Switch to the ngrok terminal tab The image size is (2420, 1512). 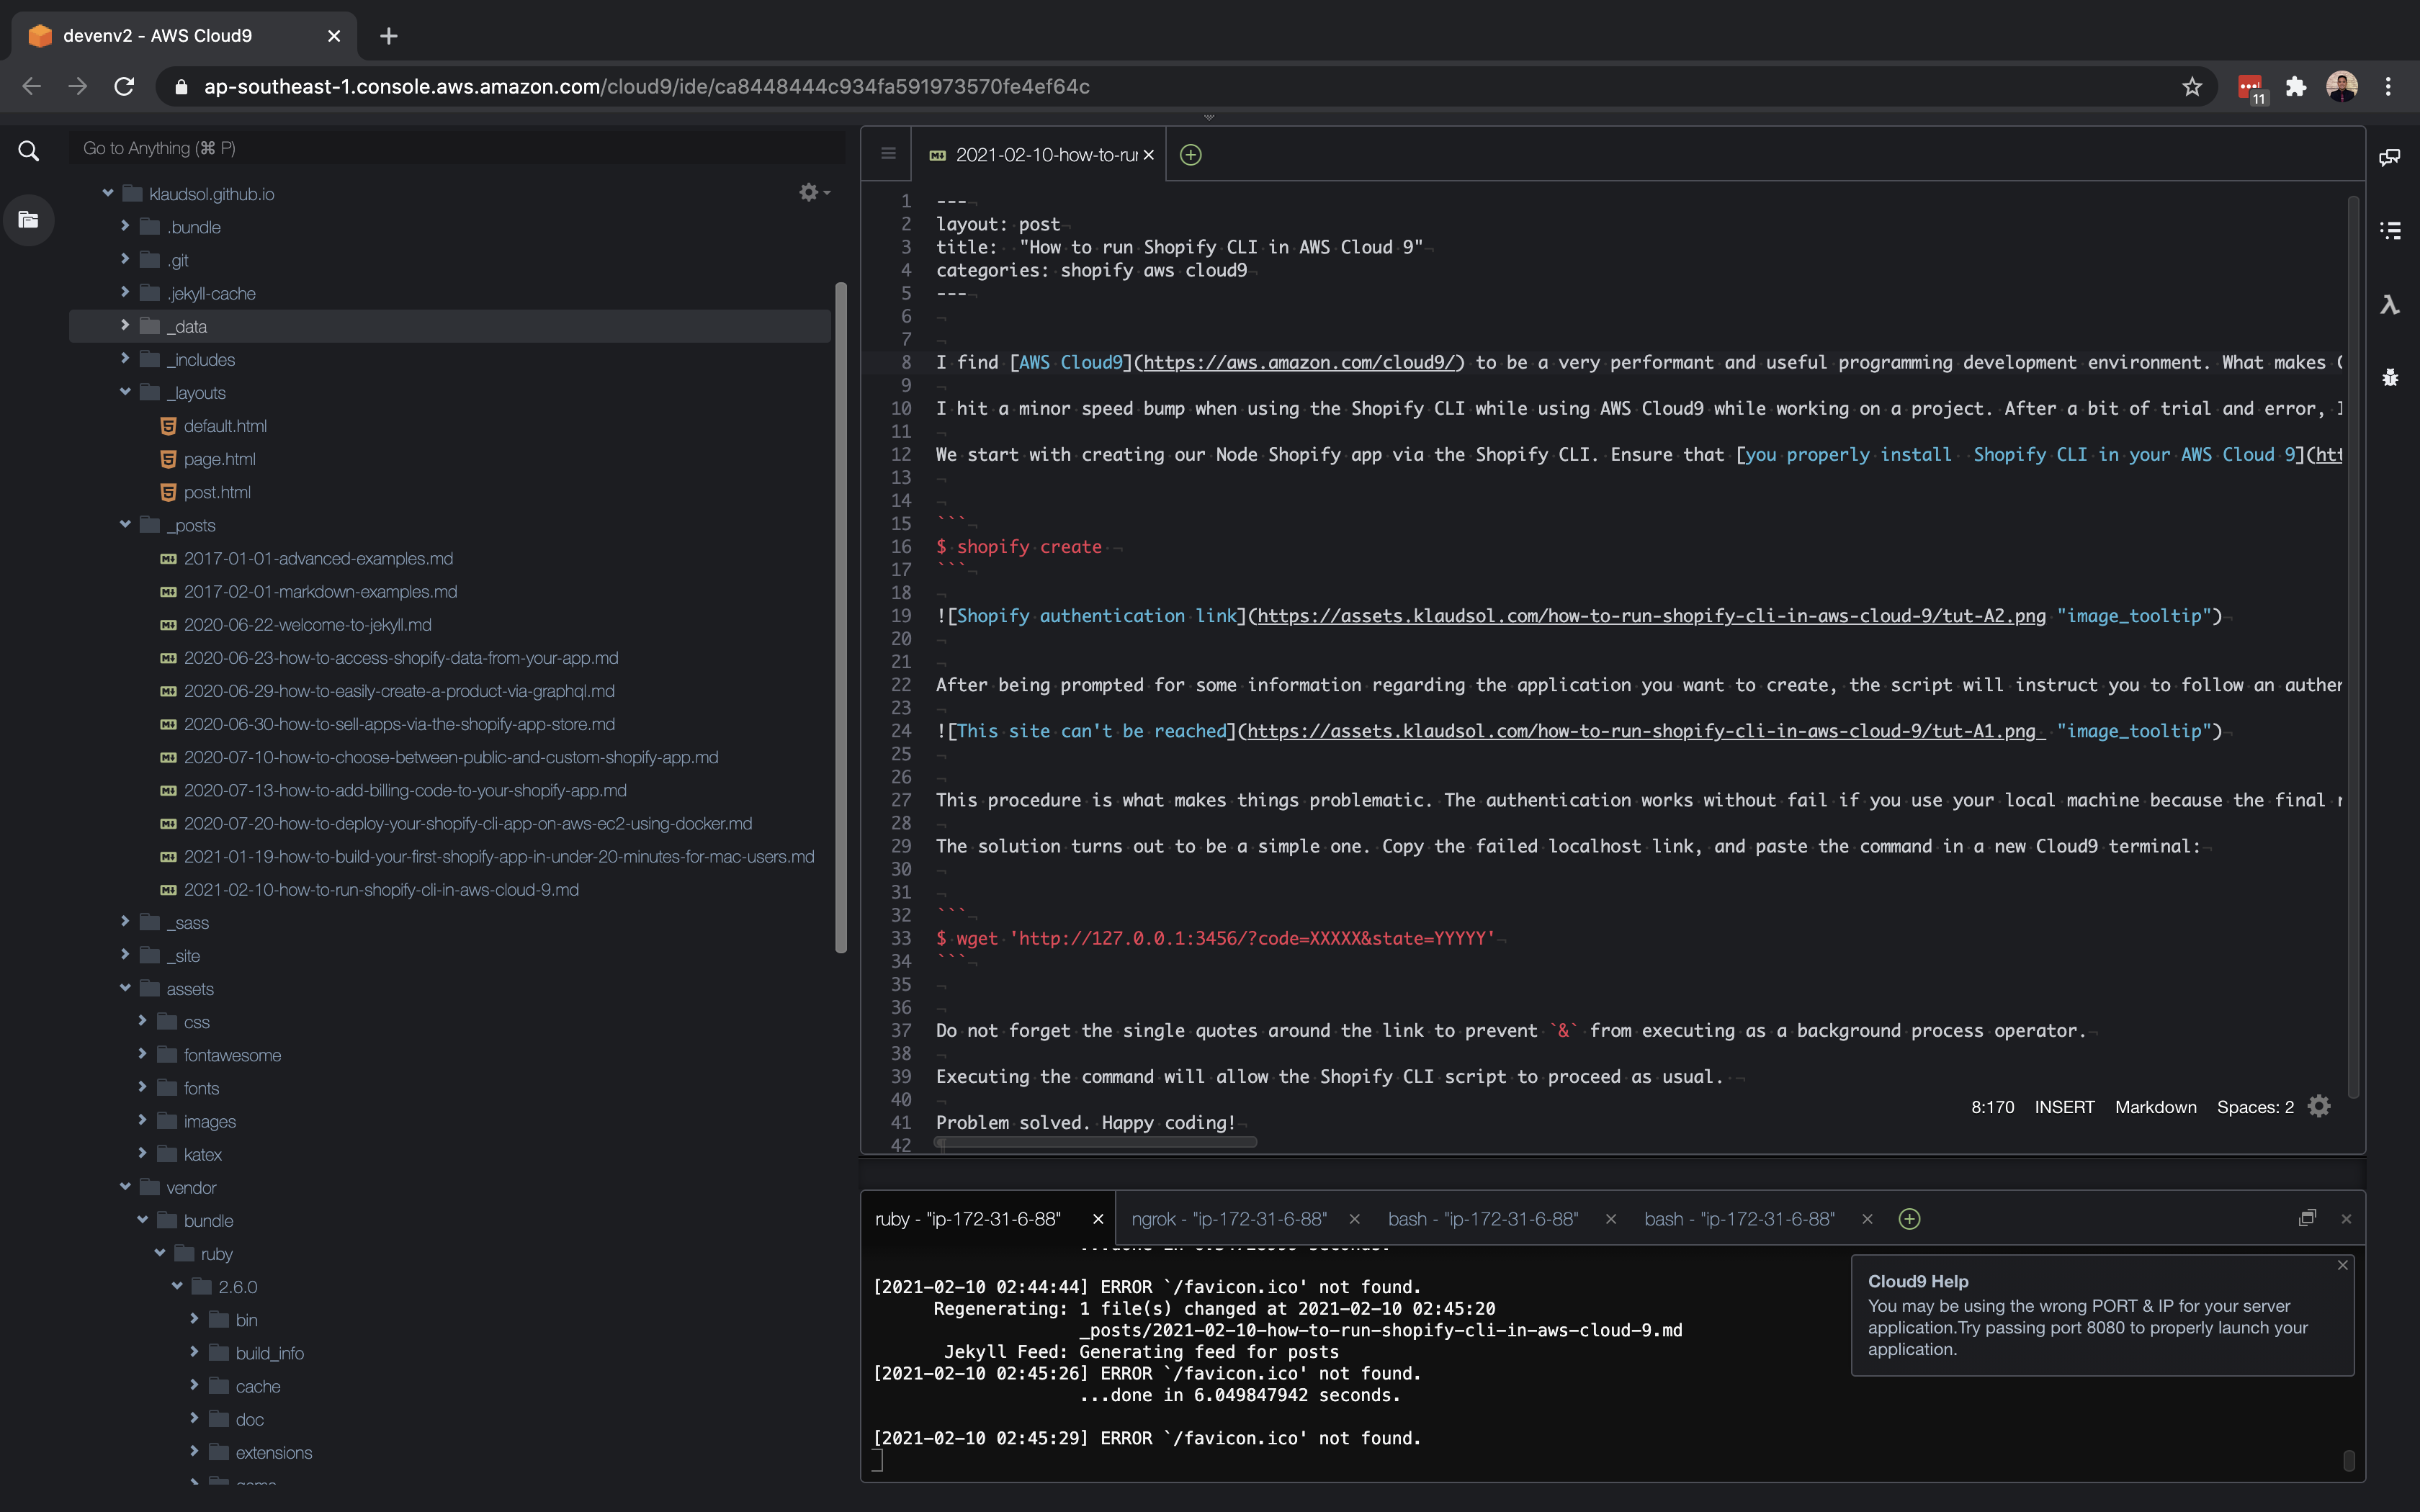pos(1228,1219)
